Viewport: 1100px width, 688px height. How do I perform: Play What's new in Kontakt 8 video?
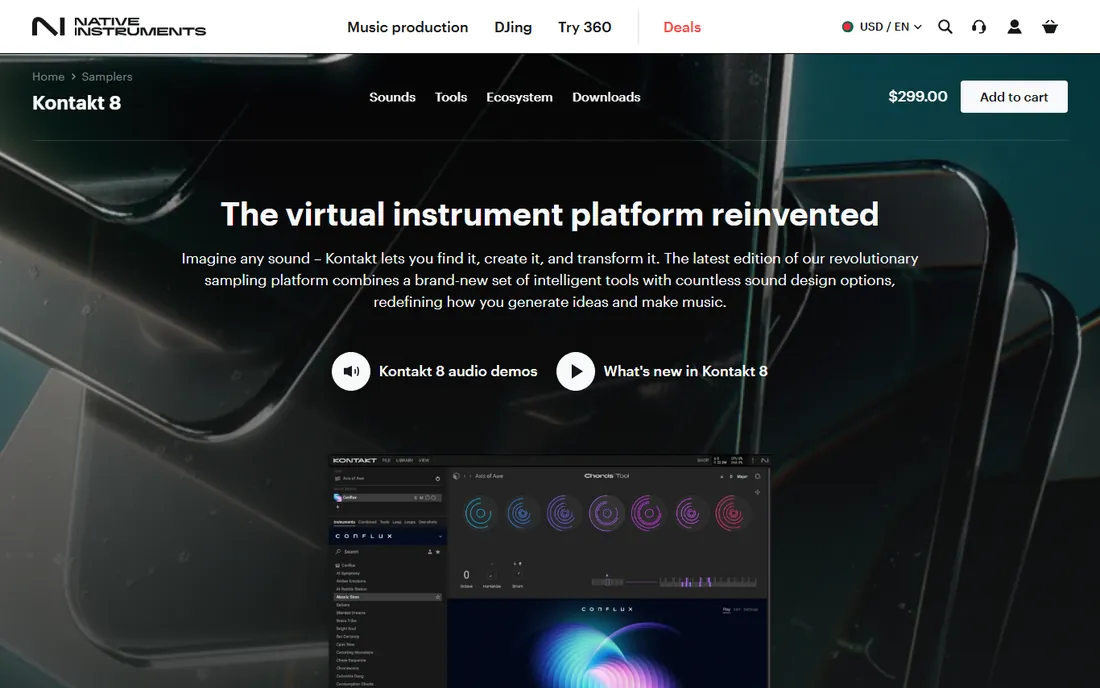pos(575,371)
